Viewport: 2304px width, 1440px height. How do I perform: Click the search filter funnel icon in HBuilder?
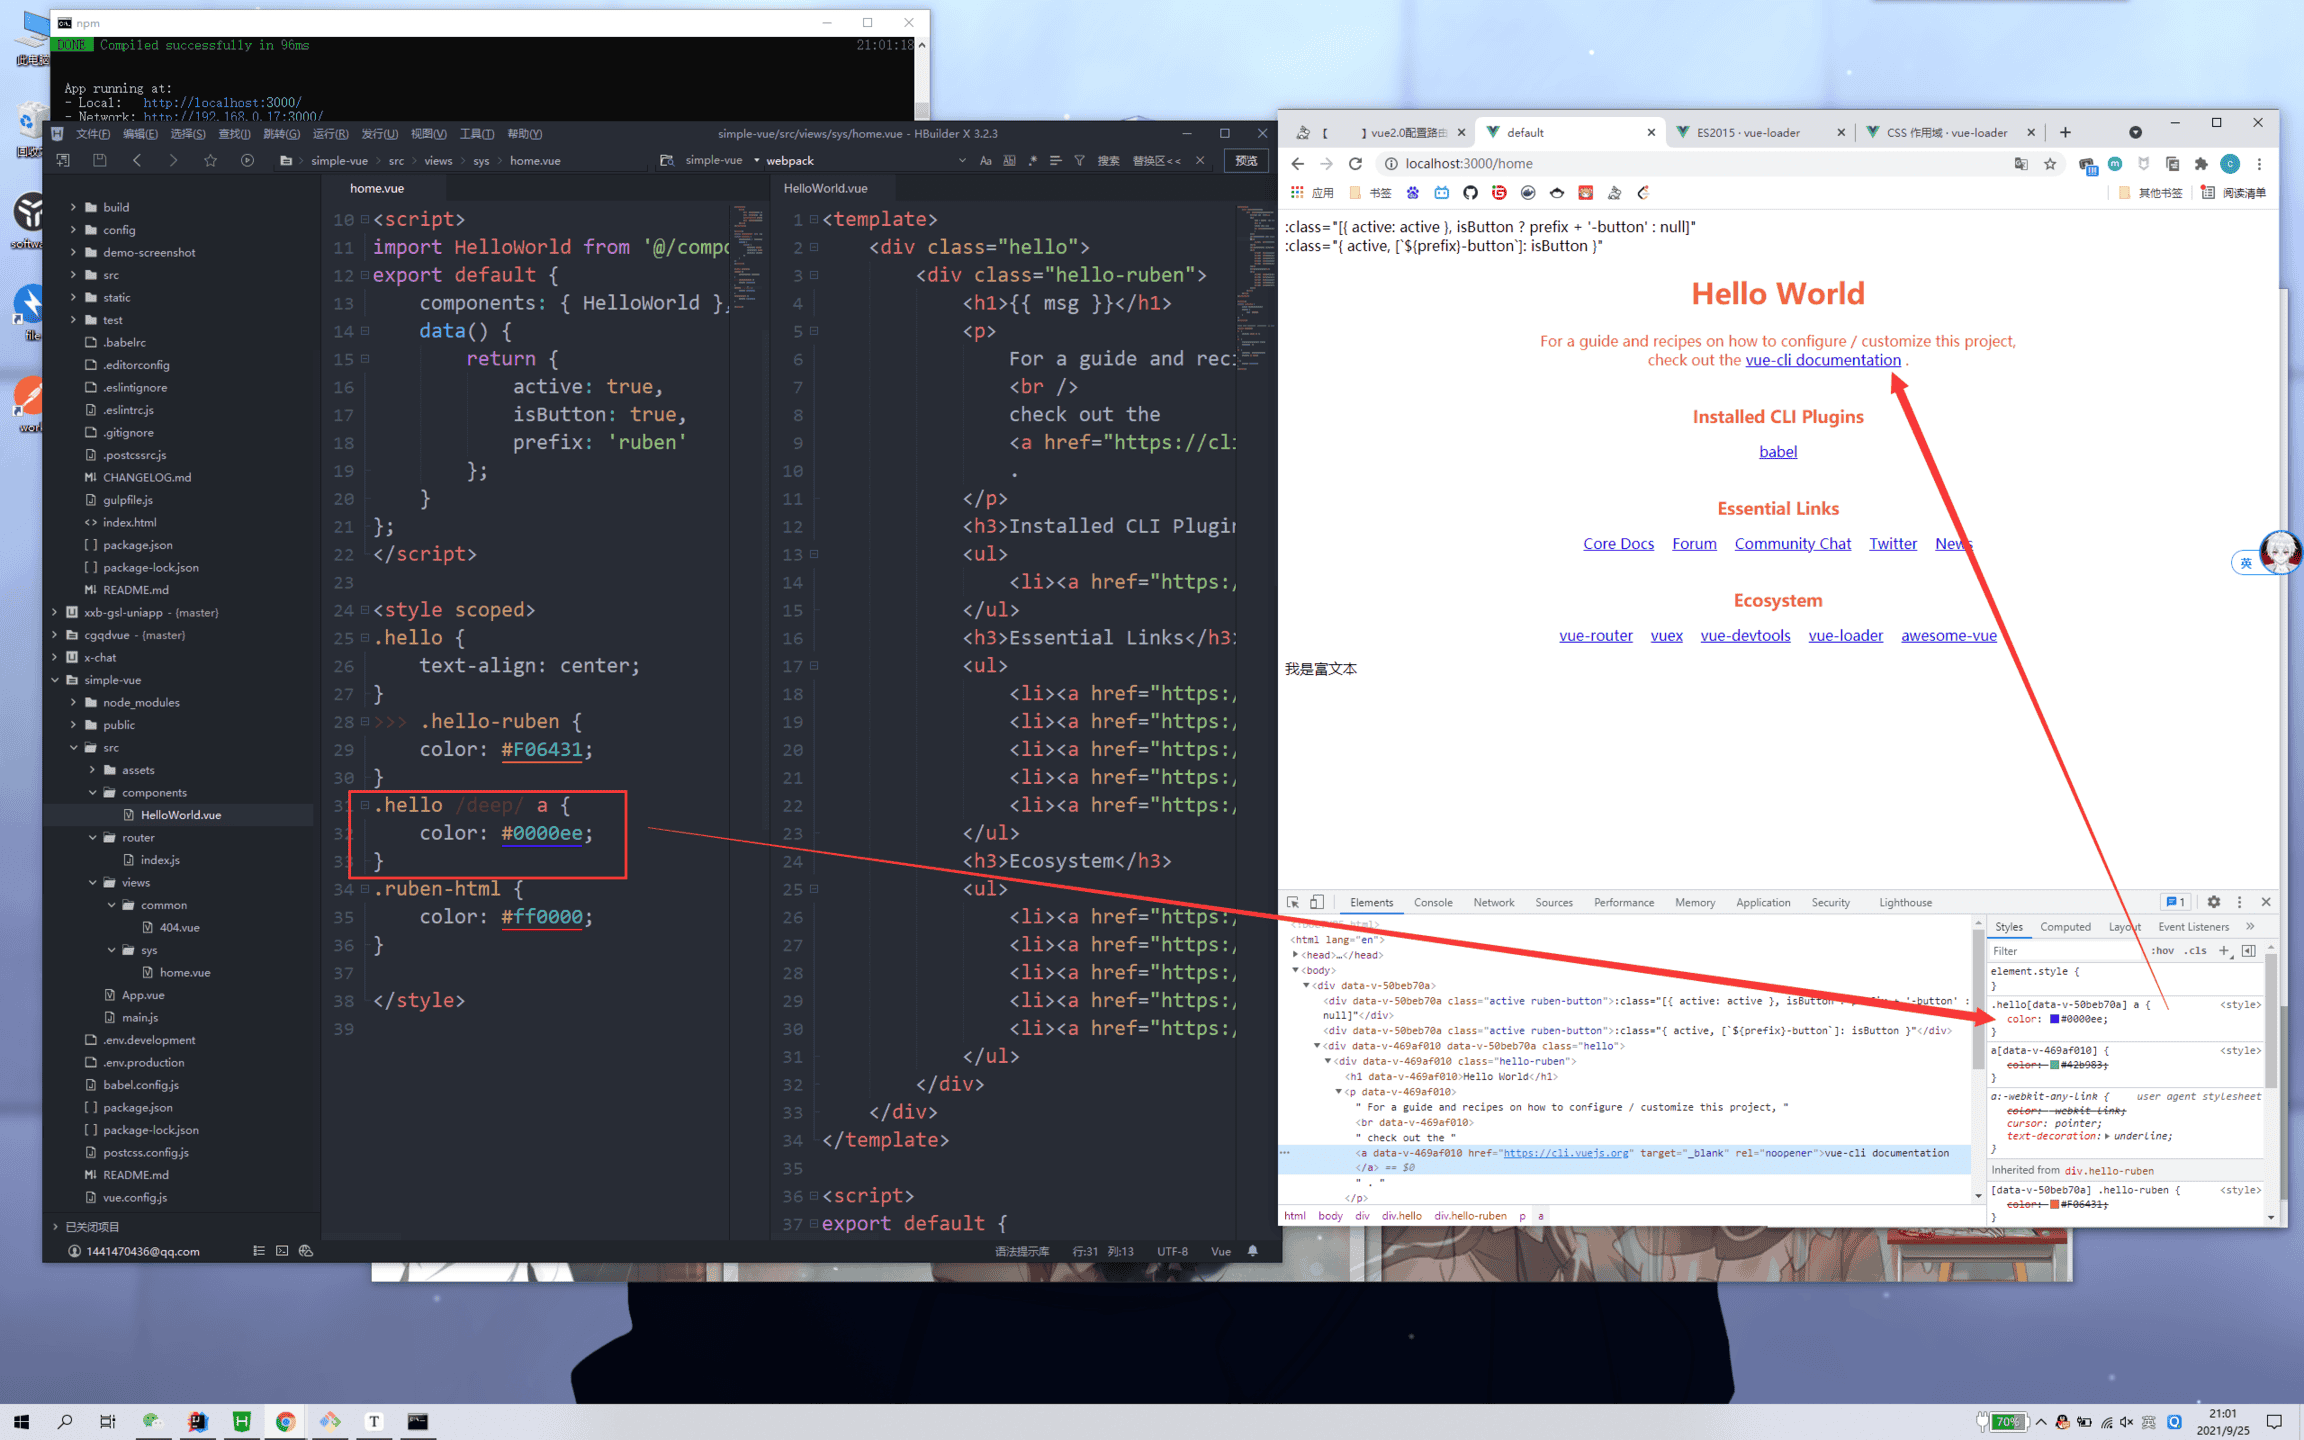tap(1079, 160)
